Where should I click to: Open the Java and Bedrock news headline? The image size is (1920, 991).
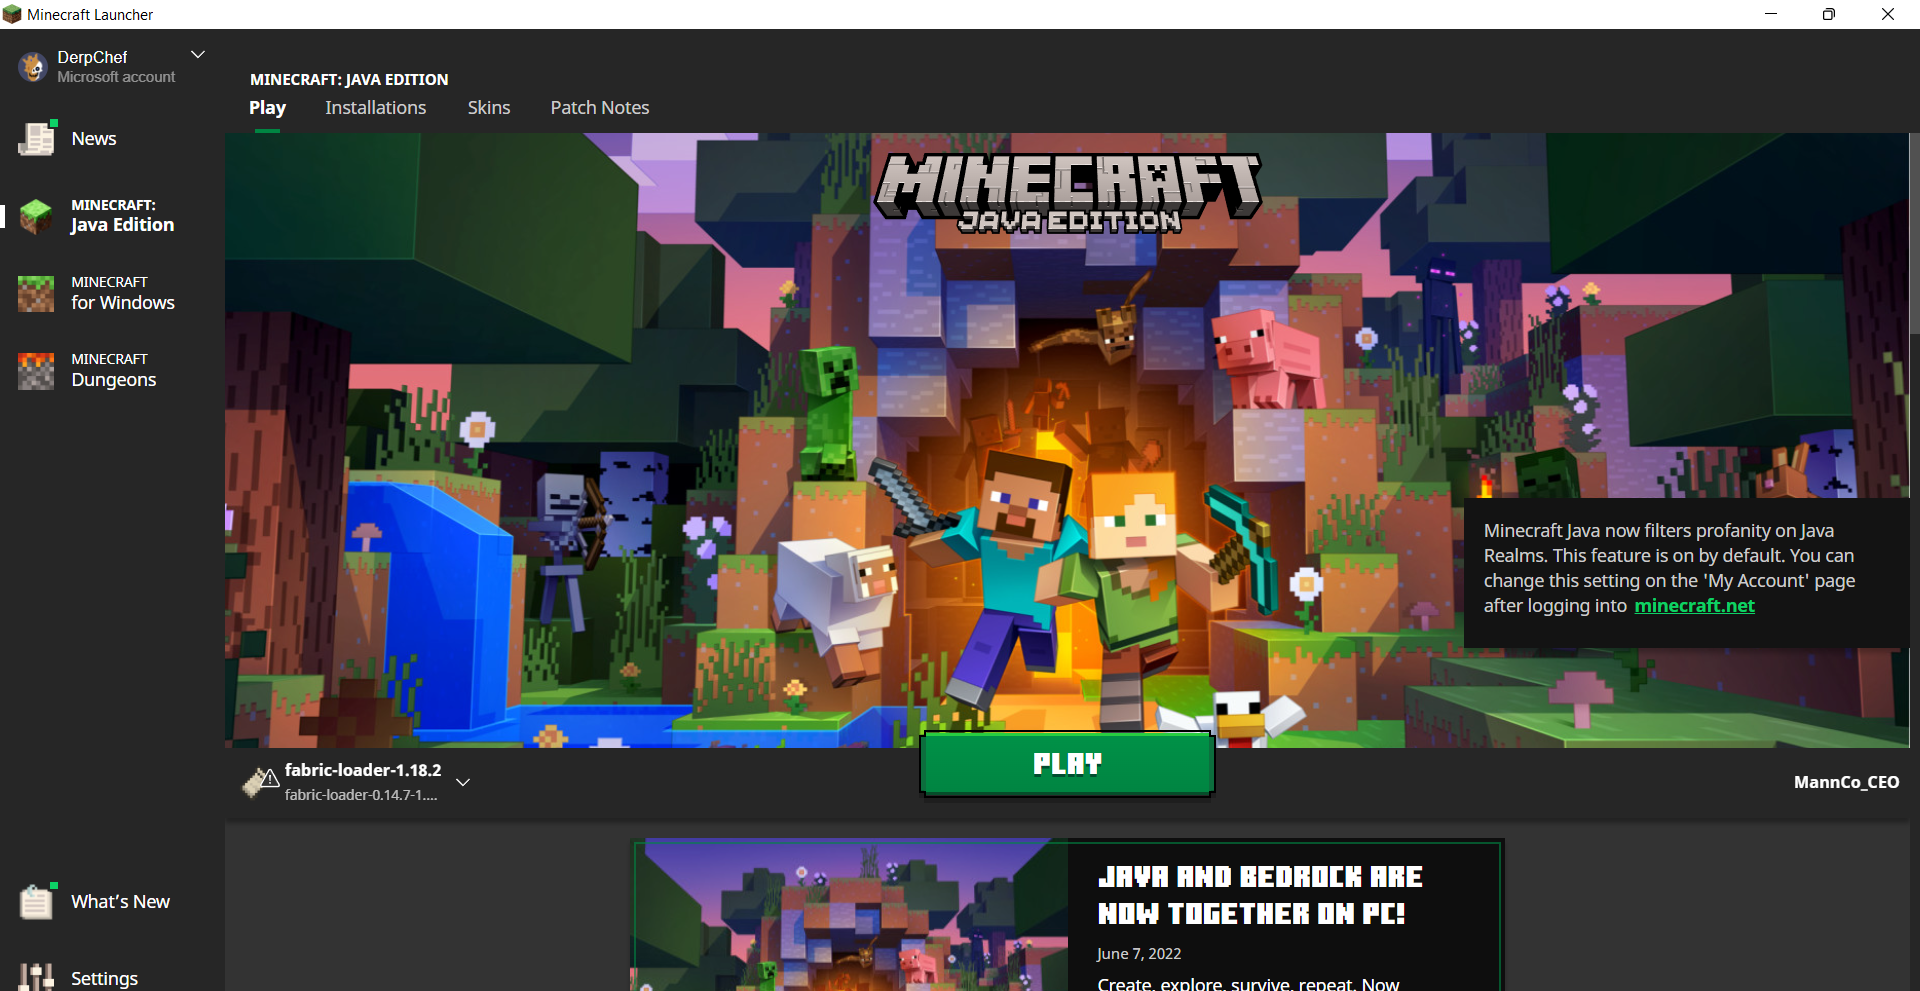[1258, 895]
